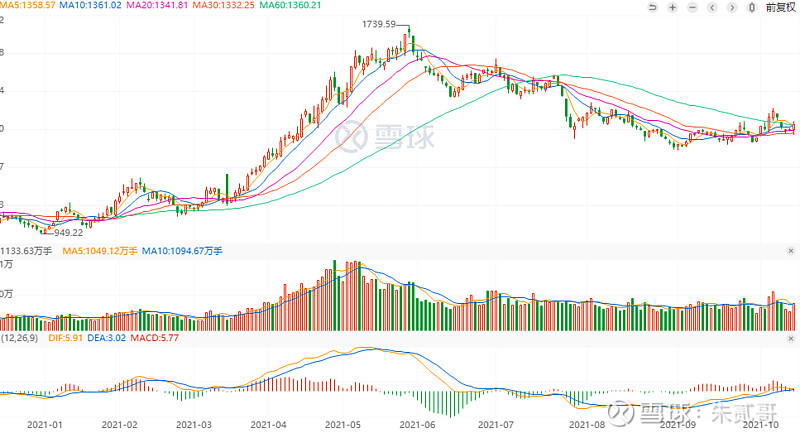Click the 2021-08 date axis label

click(587, 425)
